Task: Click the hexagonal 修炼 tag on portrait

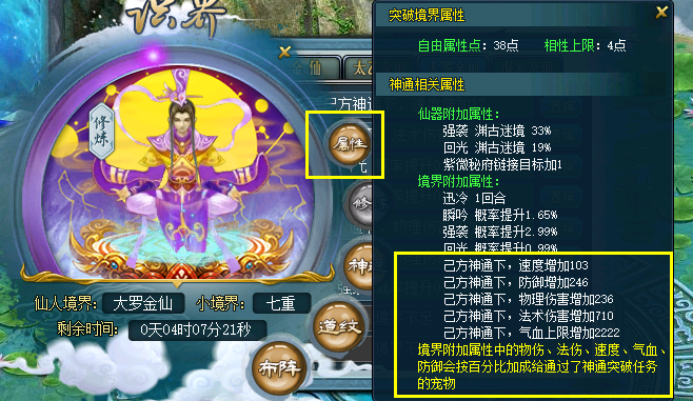Action: [101, 131]
